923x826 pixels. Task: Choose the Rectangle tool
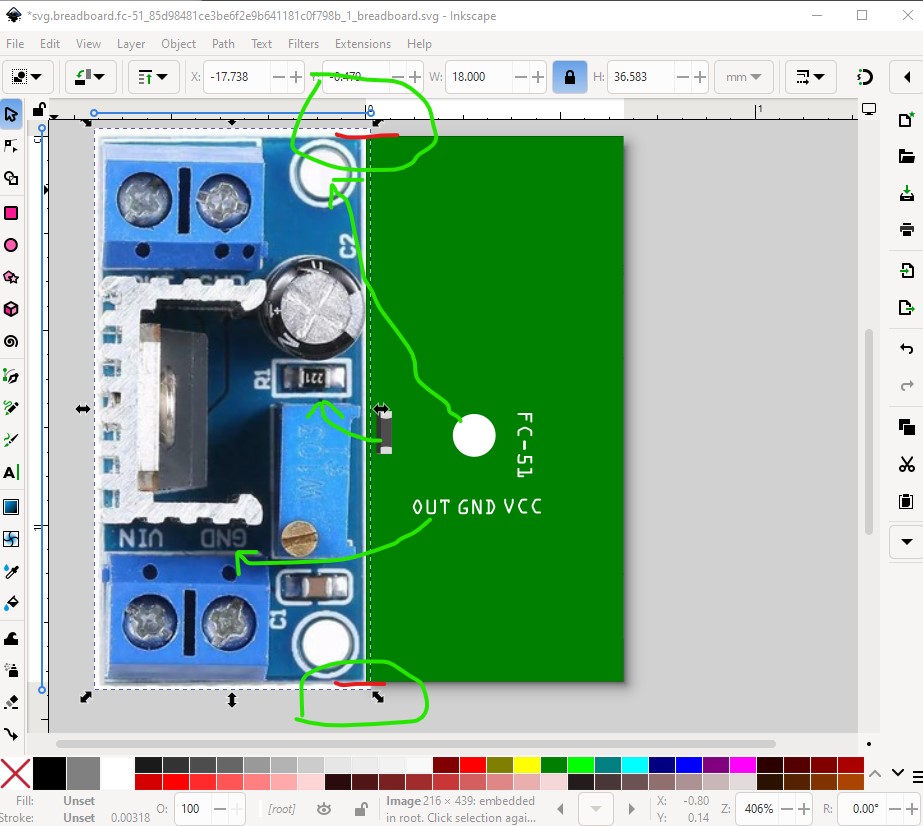(11, 213)
